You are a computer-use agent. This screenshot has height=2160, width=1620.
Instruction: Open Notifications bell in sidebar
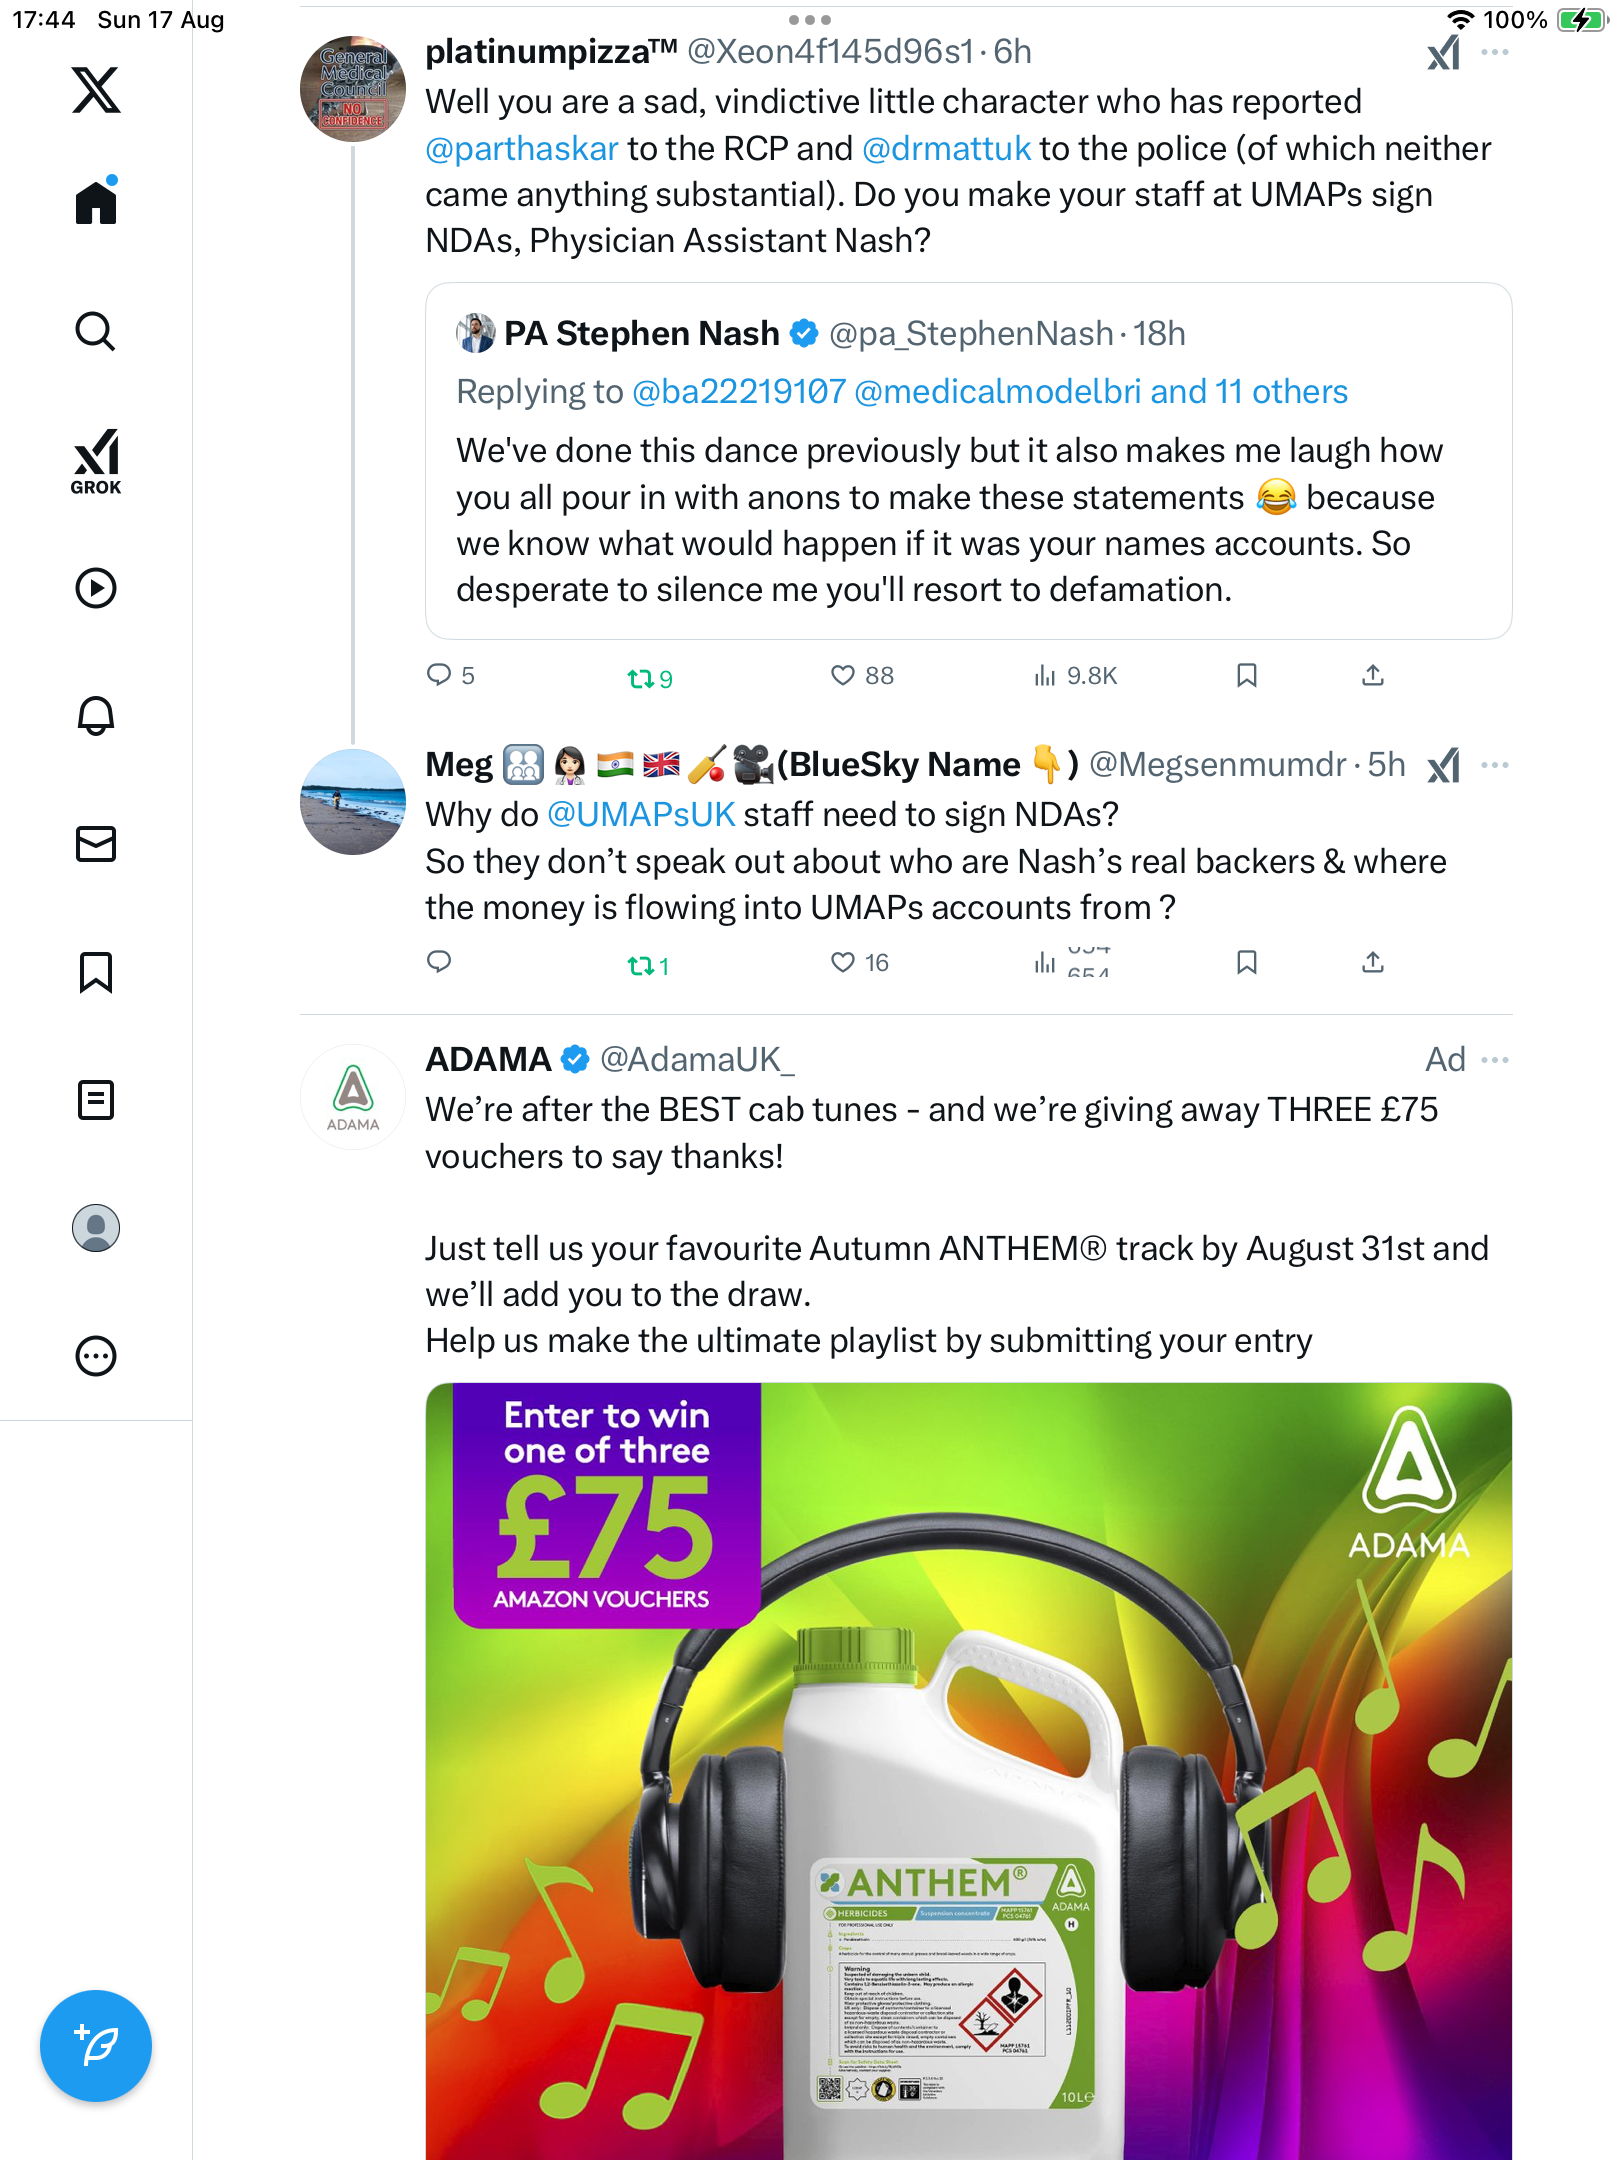(96, 715)
